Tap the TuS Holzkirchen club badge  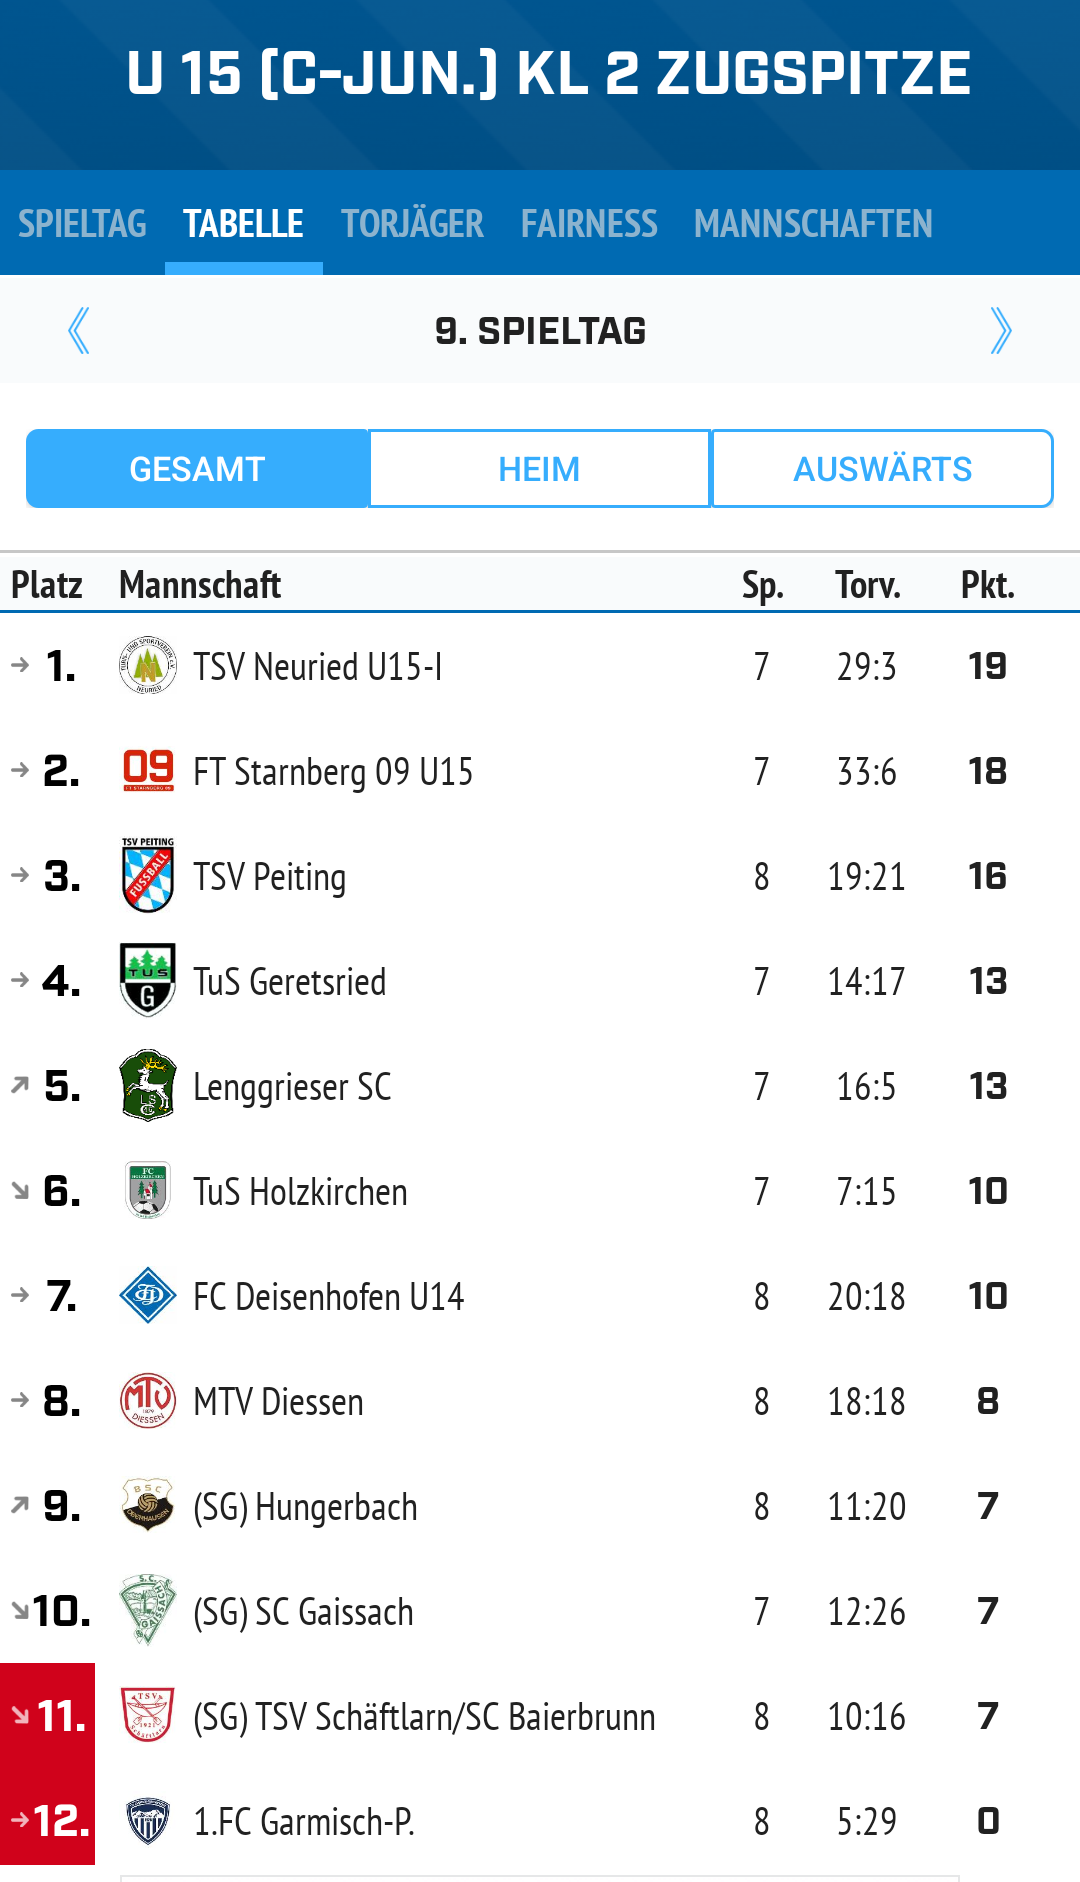click(x=148, y=1190)
